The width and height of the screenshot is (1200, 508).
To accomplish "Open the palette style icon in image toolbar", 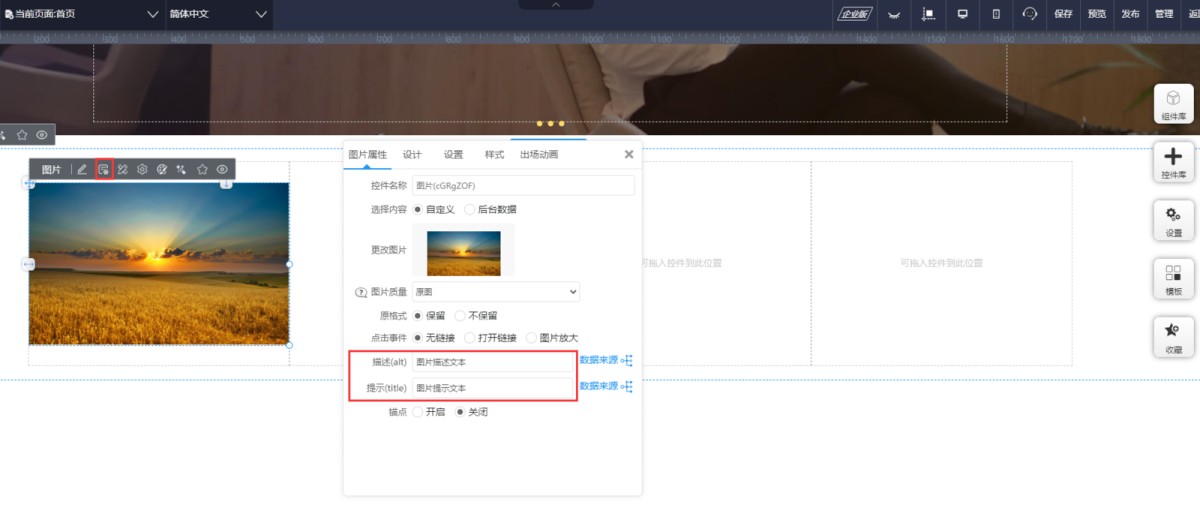I will [161, 170].
